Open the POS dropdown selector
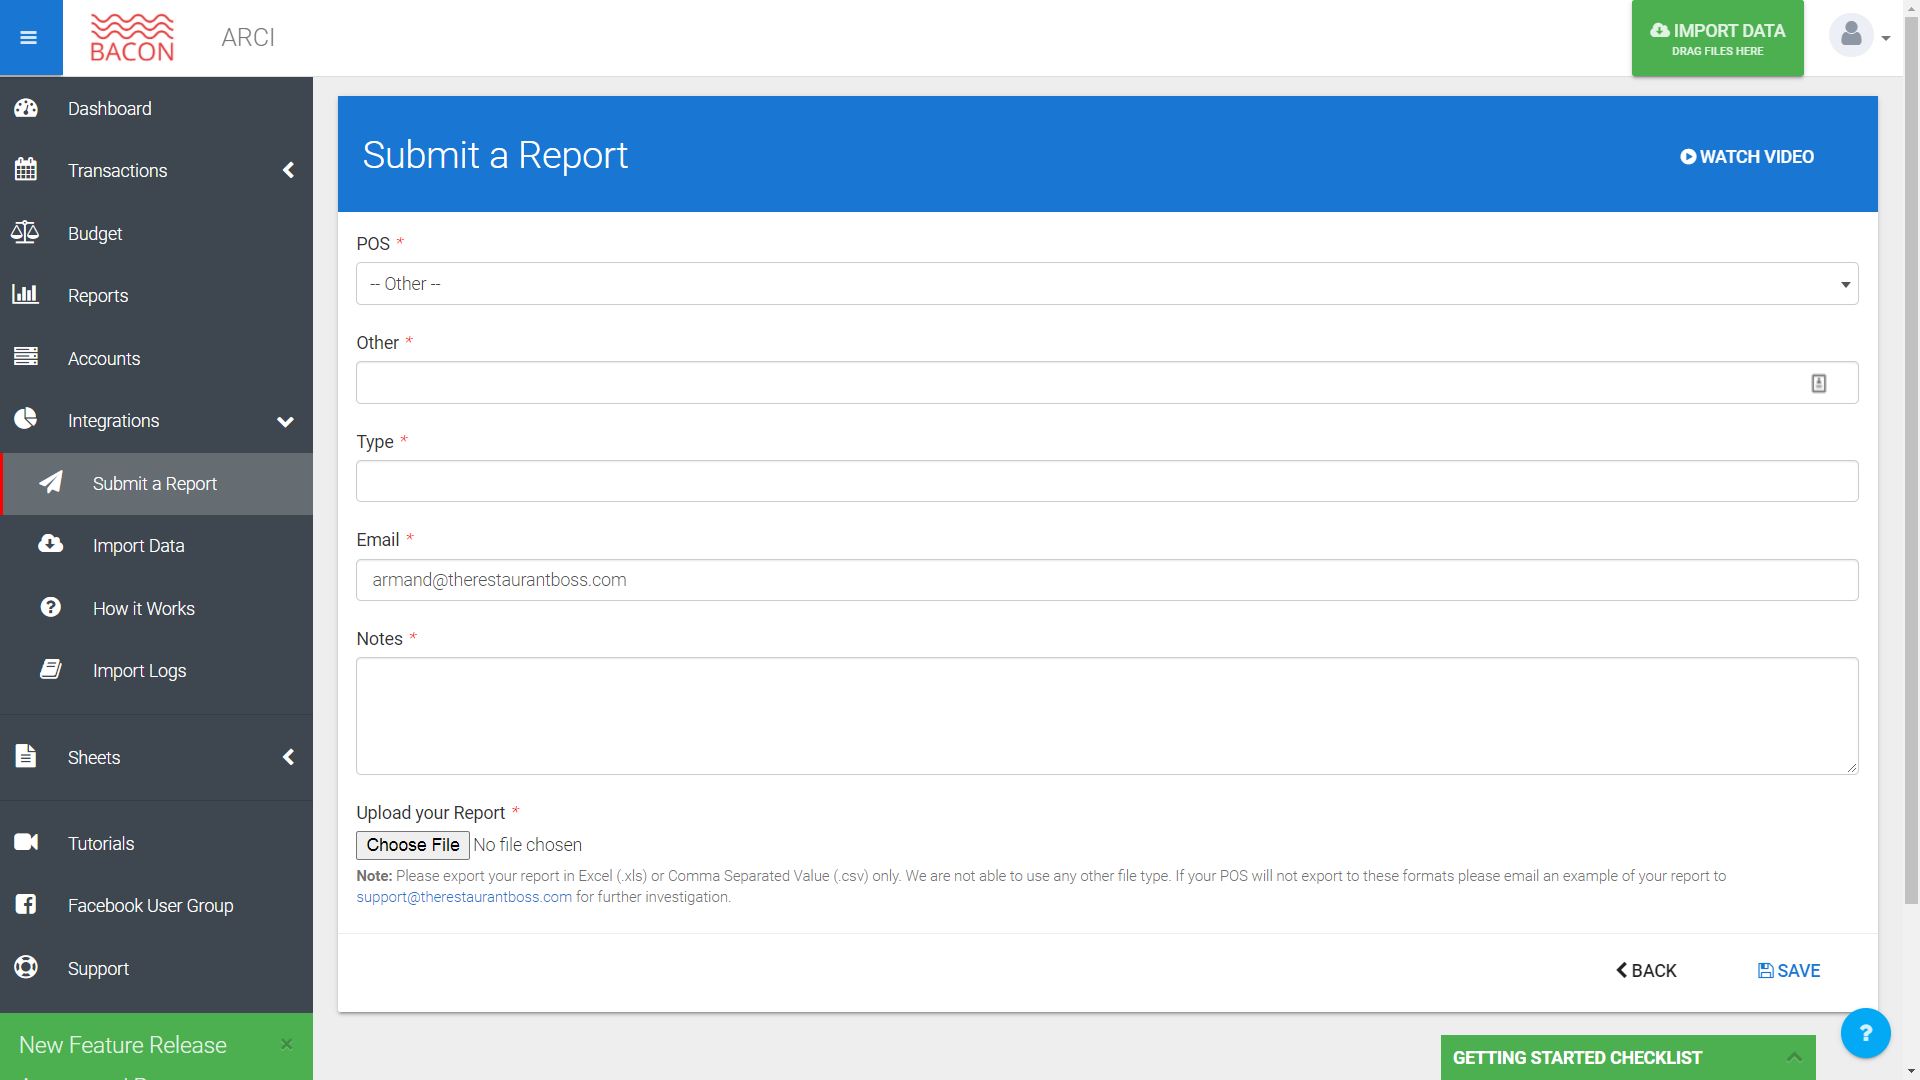The height and width of the screenshot is (1080, 1920). (x=1106, y=284)
